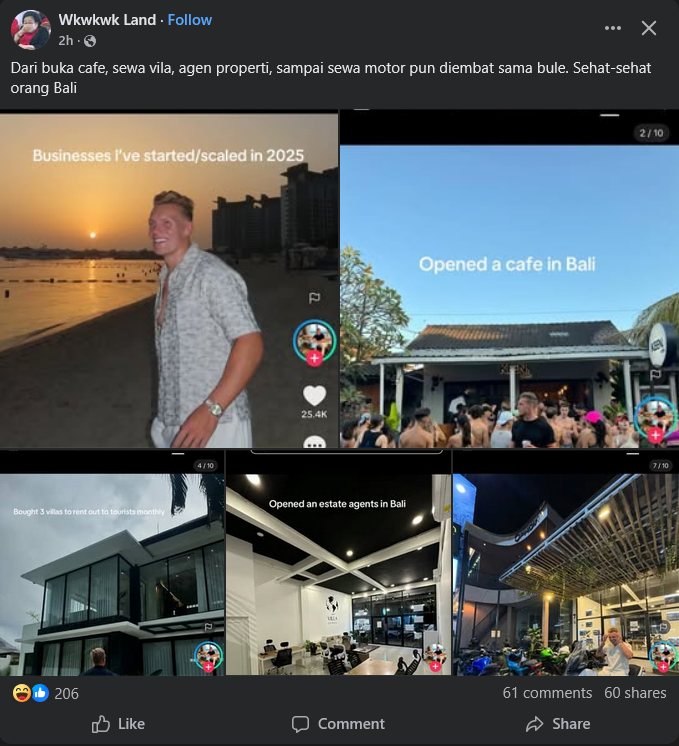Open the 'Bought 3 villas' image
This screenshot has height=746, width=679.
[x=112, y=562]
